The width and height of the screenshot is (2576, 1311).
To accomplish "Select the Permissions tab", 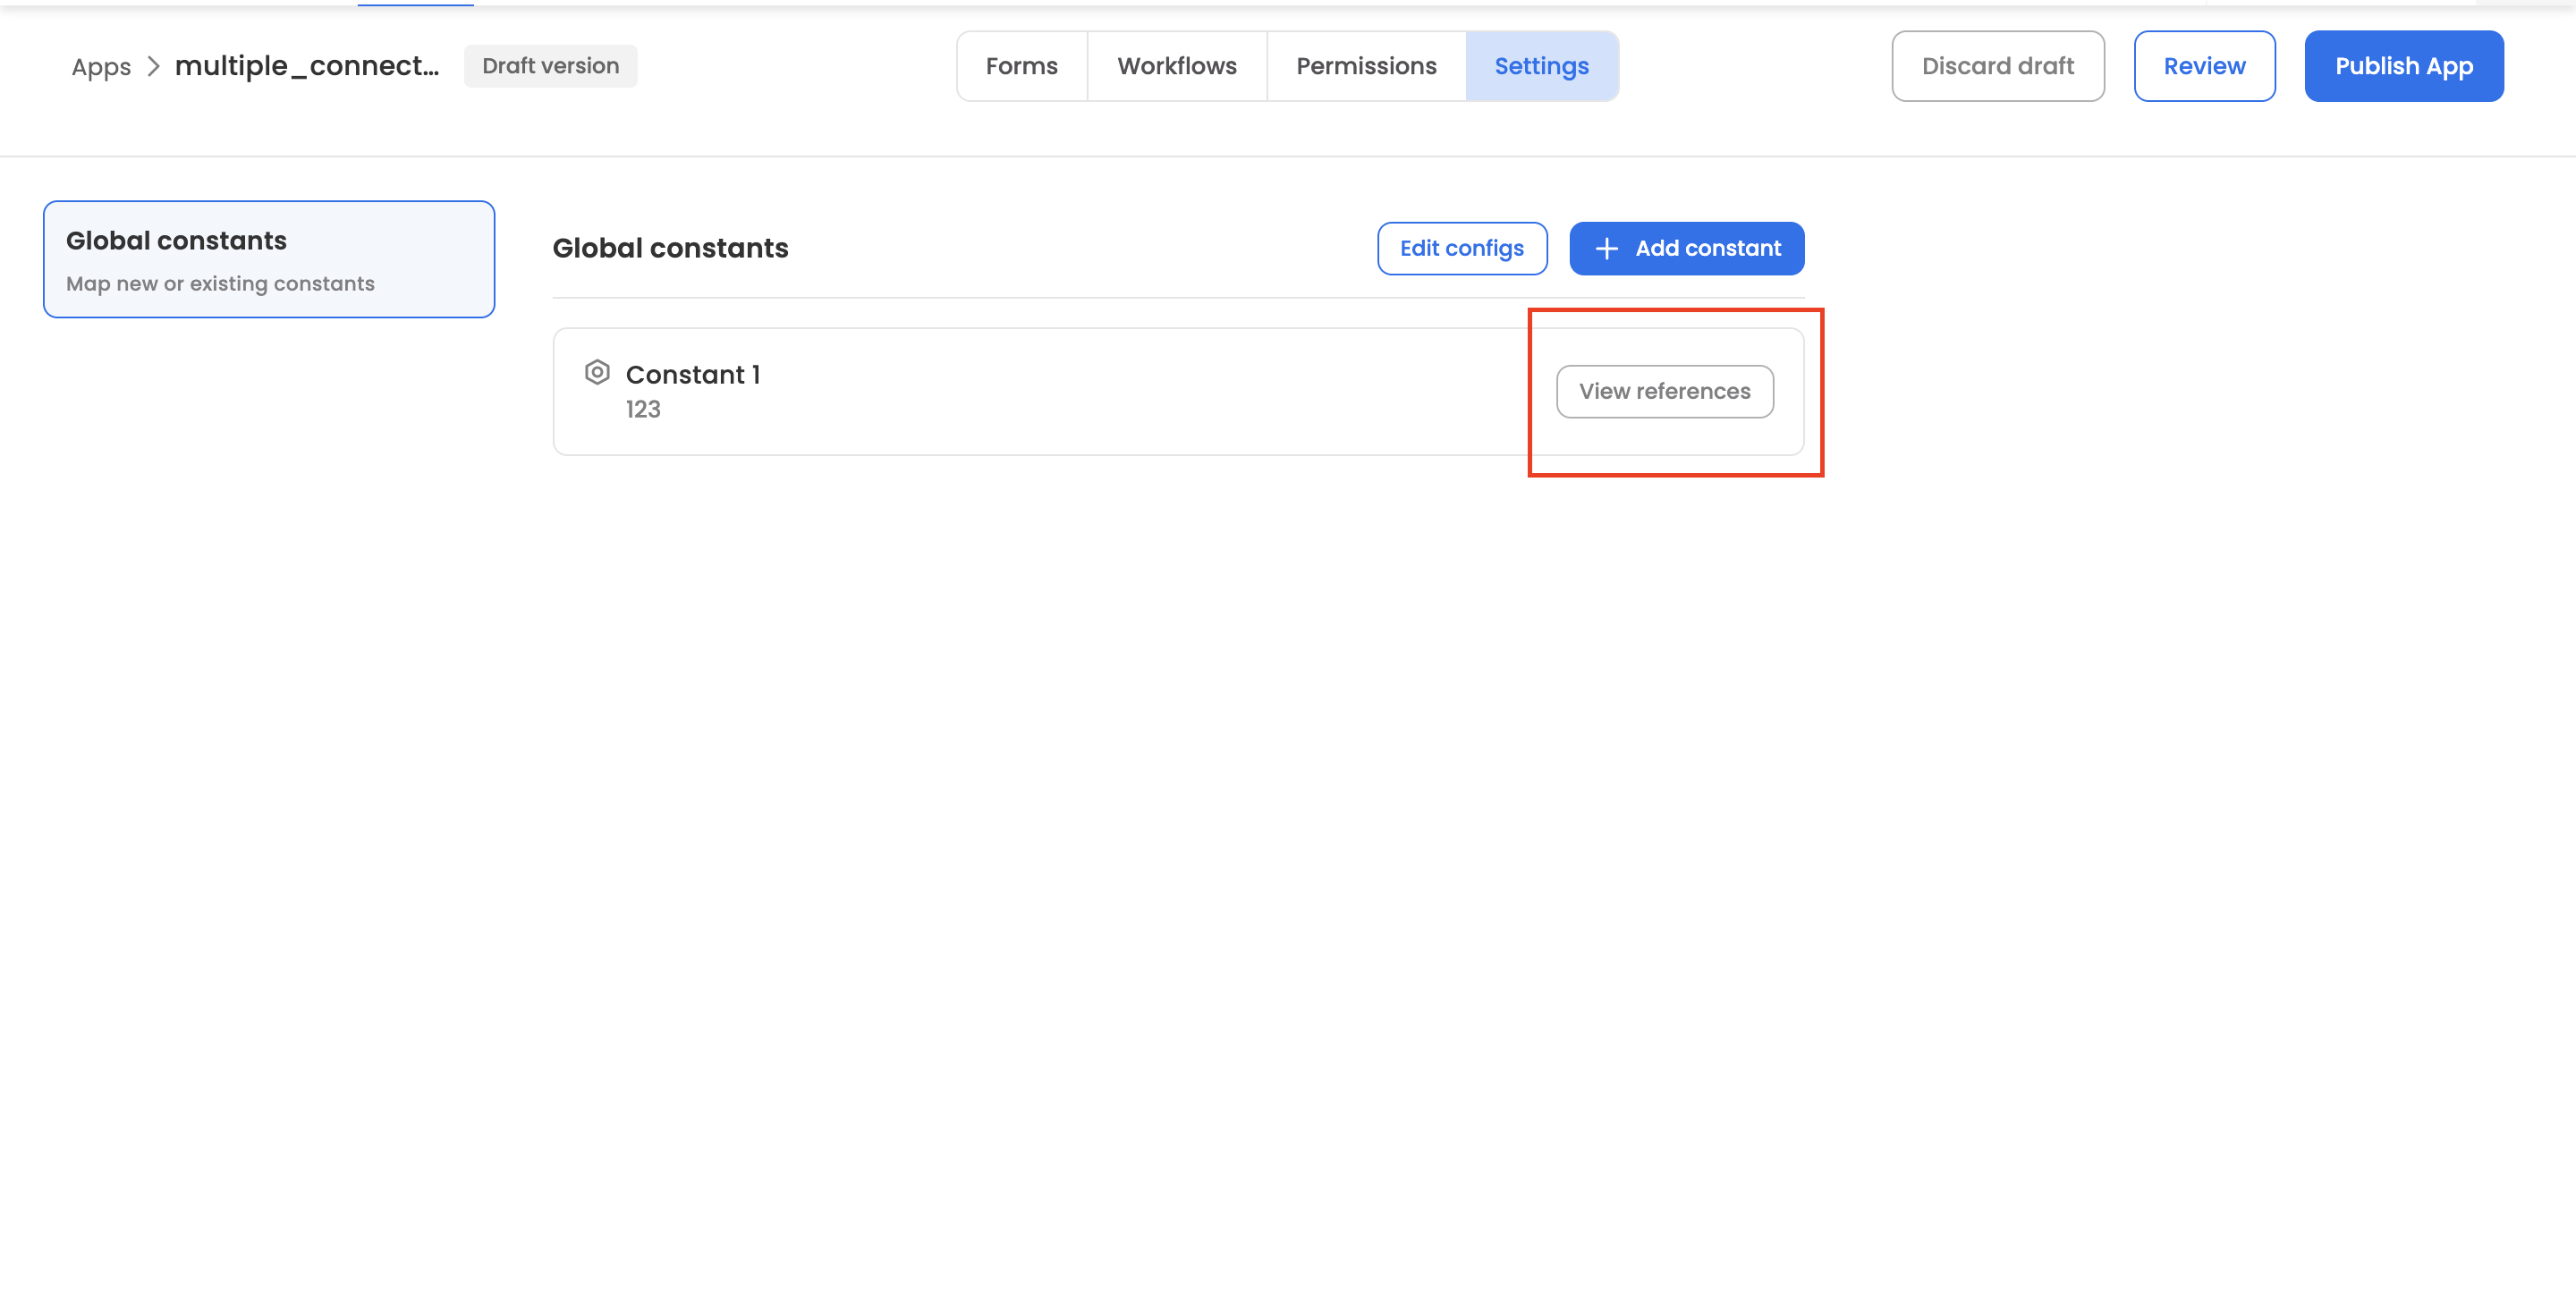I will (x=1366, y=66).
